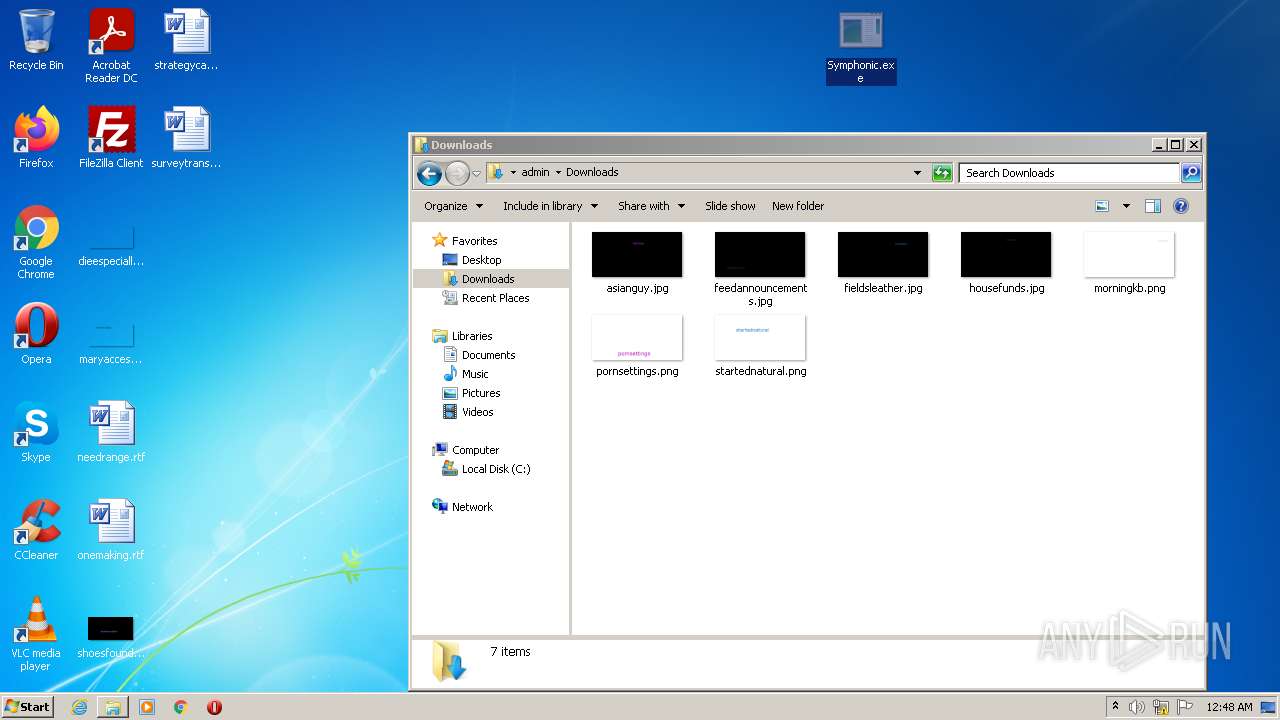Select Local Disk (C:) in navigation pane
The image size is (1280, 720).
click(496, 469)
